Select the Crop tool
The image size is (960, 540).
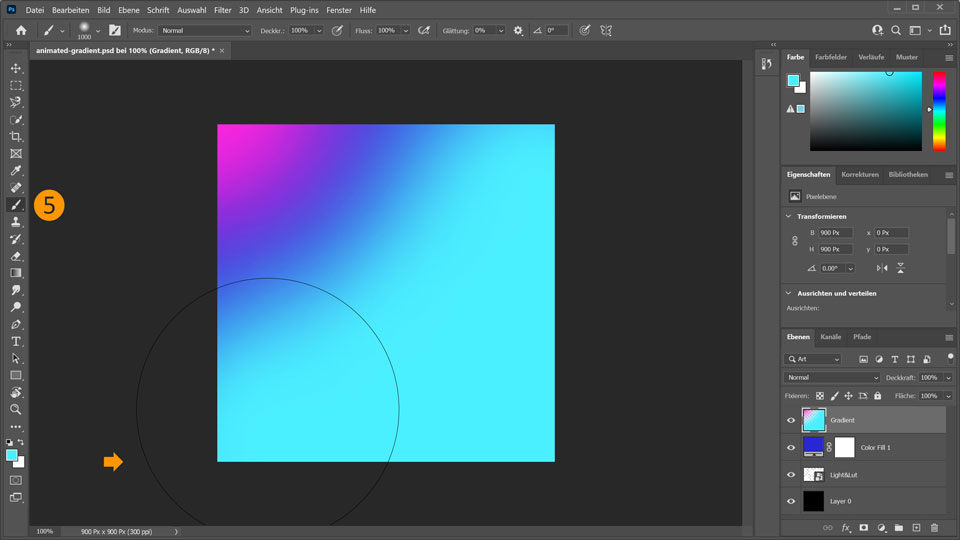click(16, 136)
